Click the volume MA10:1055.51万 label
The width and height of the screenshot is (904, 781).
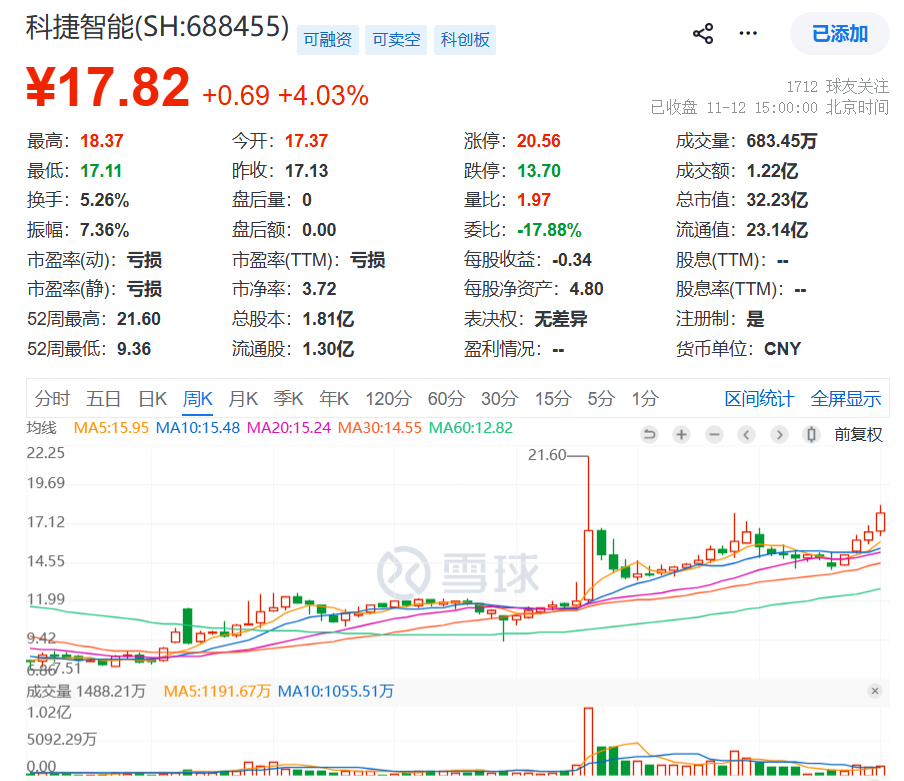pyautogui.click(x=336, y=691)
